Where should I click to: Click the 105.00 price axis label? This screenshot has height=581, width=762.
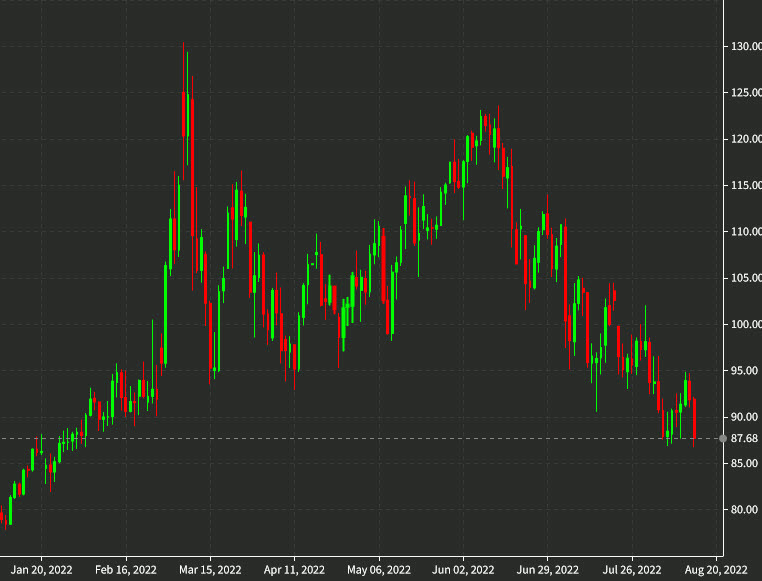pyautogui.click(x=746, y=278)
